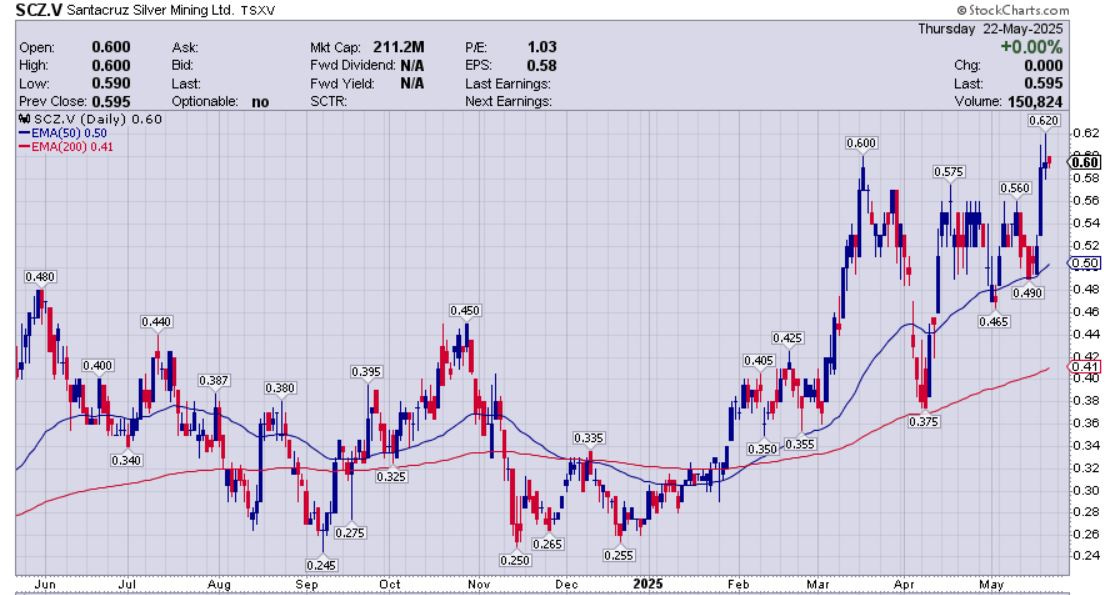Click the 0.425 February peak label

coord(787,338)
